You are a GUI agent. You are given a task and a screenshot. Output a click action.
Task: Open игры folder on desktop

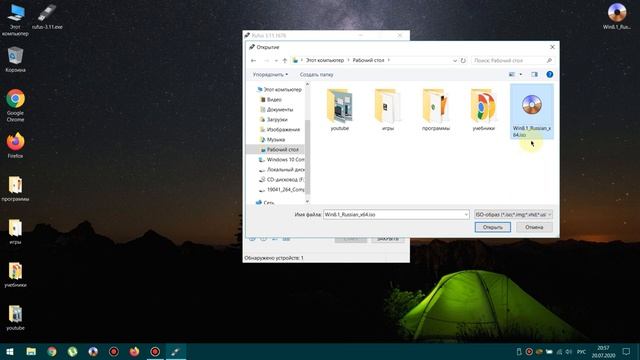tap(16, 231)
